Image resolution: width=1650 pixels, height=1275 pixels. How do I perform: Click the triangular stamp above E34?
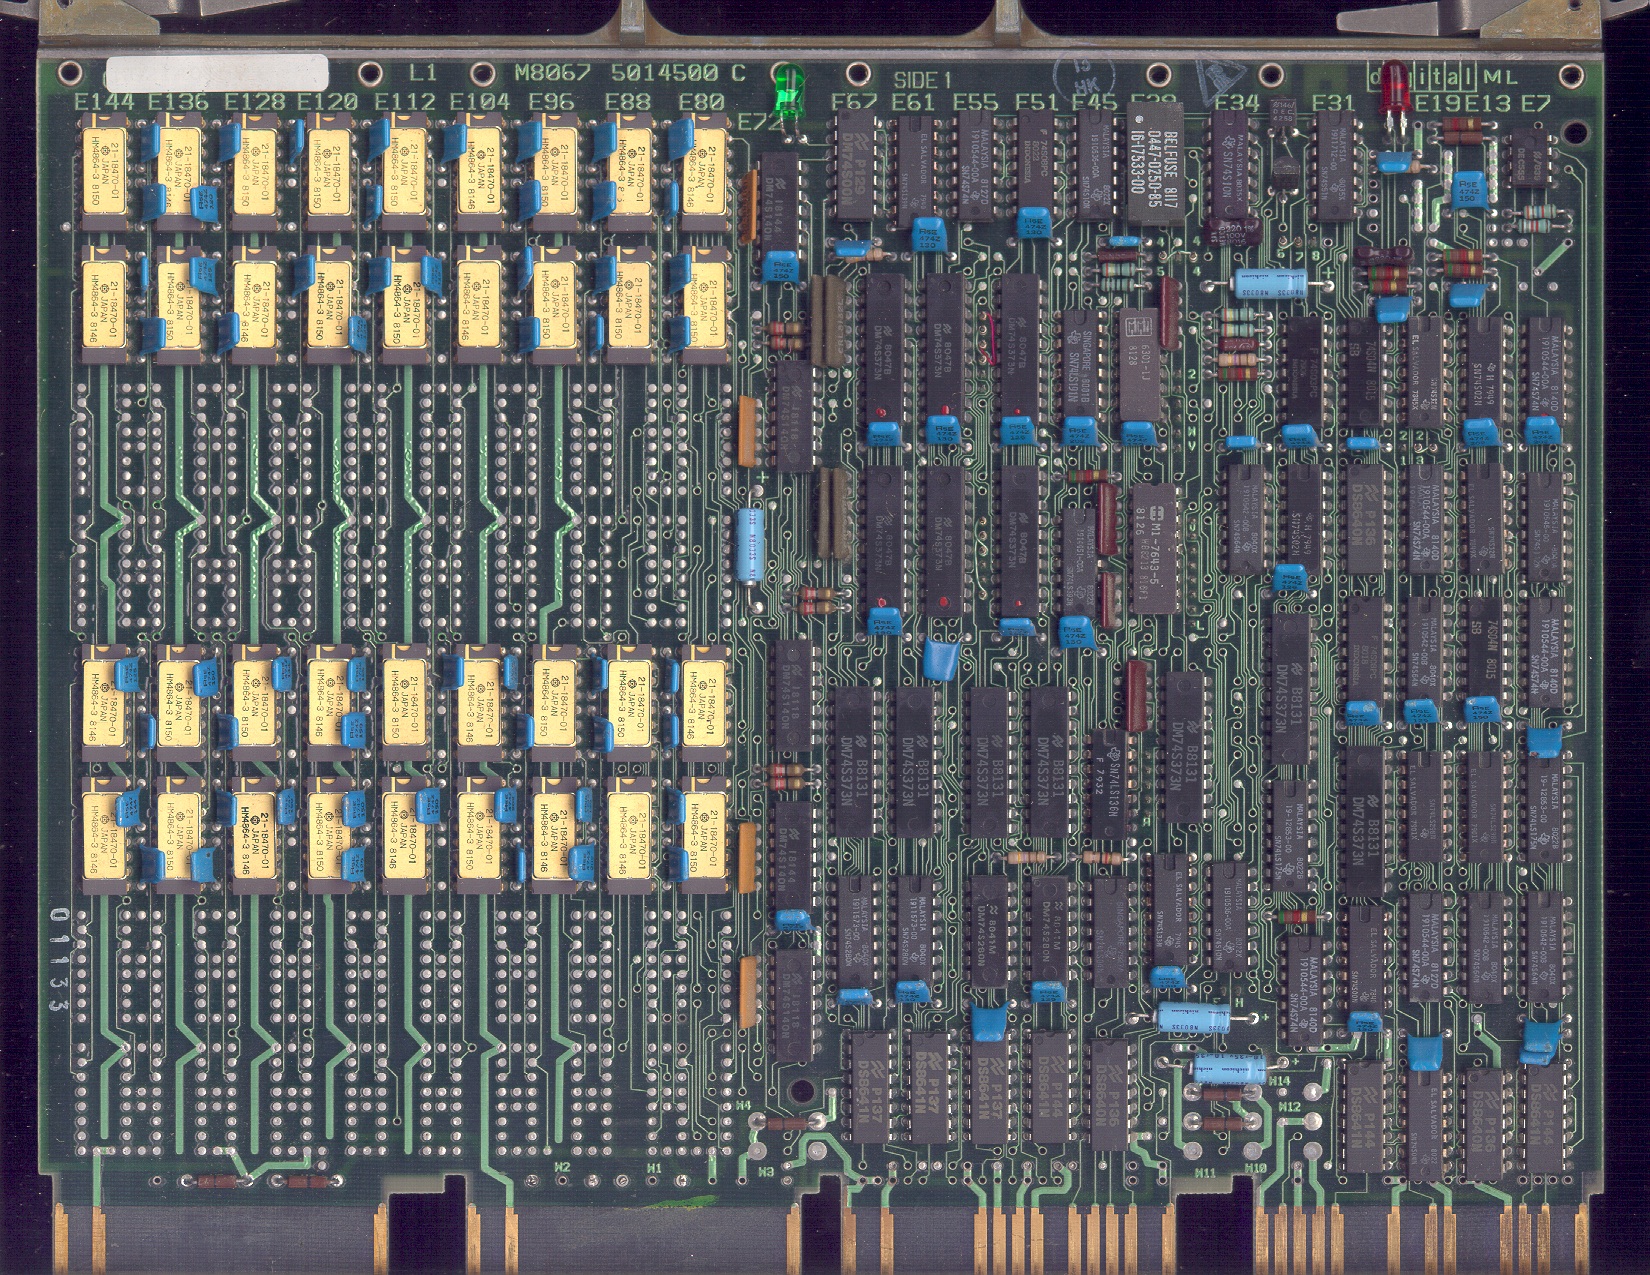point(1221,76)
